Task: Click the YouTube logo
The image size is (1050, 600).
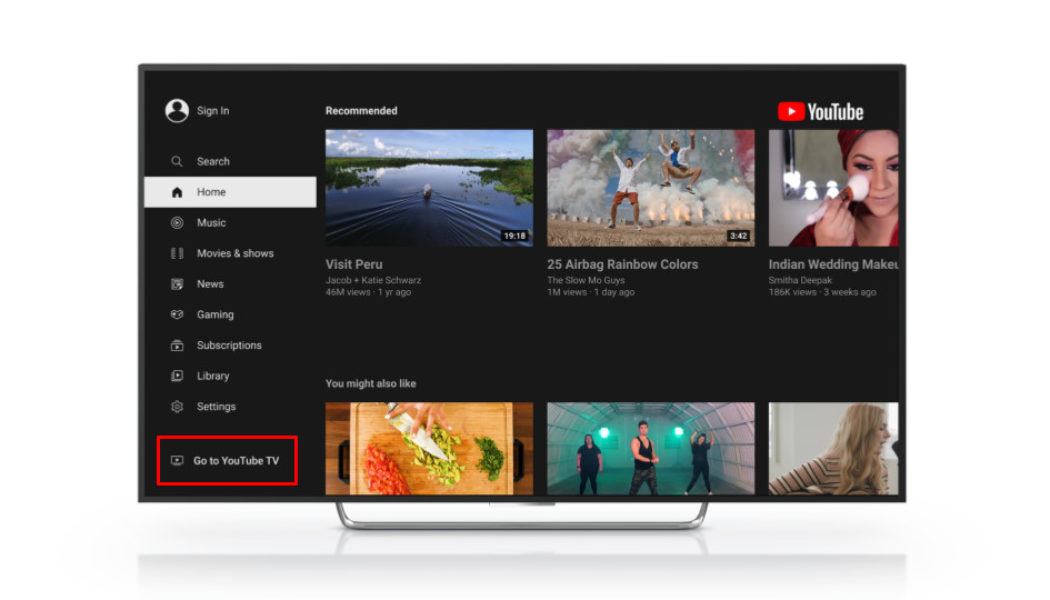Action: click(820, 111)
